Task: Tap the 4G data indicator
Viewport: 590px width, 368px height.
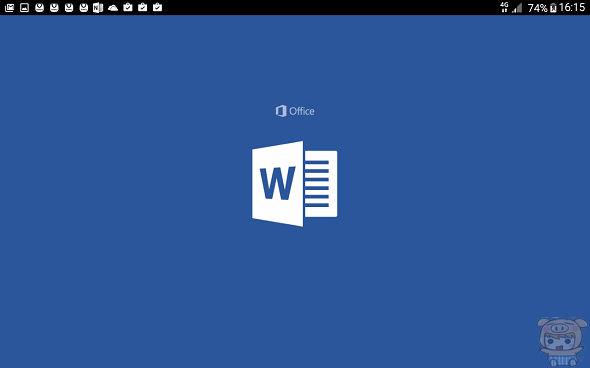Action: pyautogui.click(x=504, y=7)
